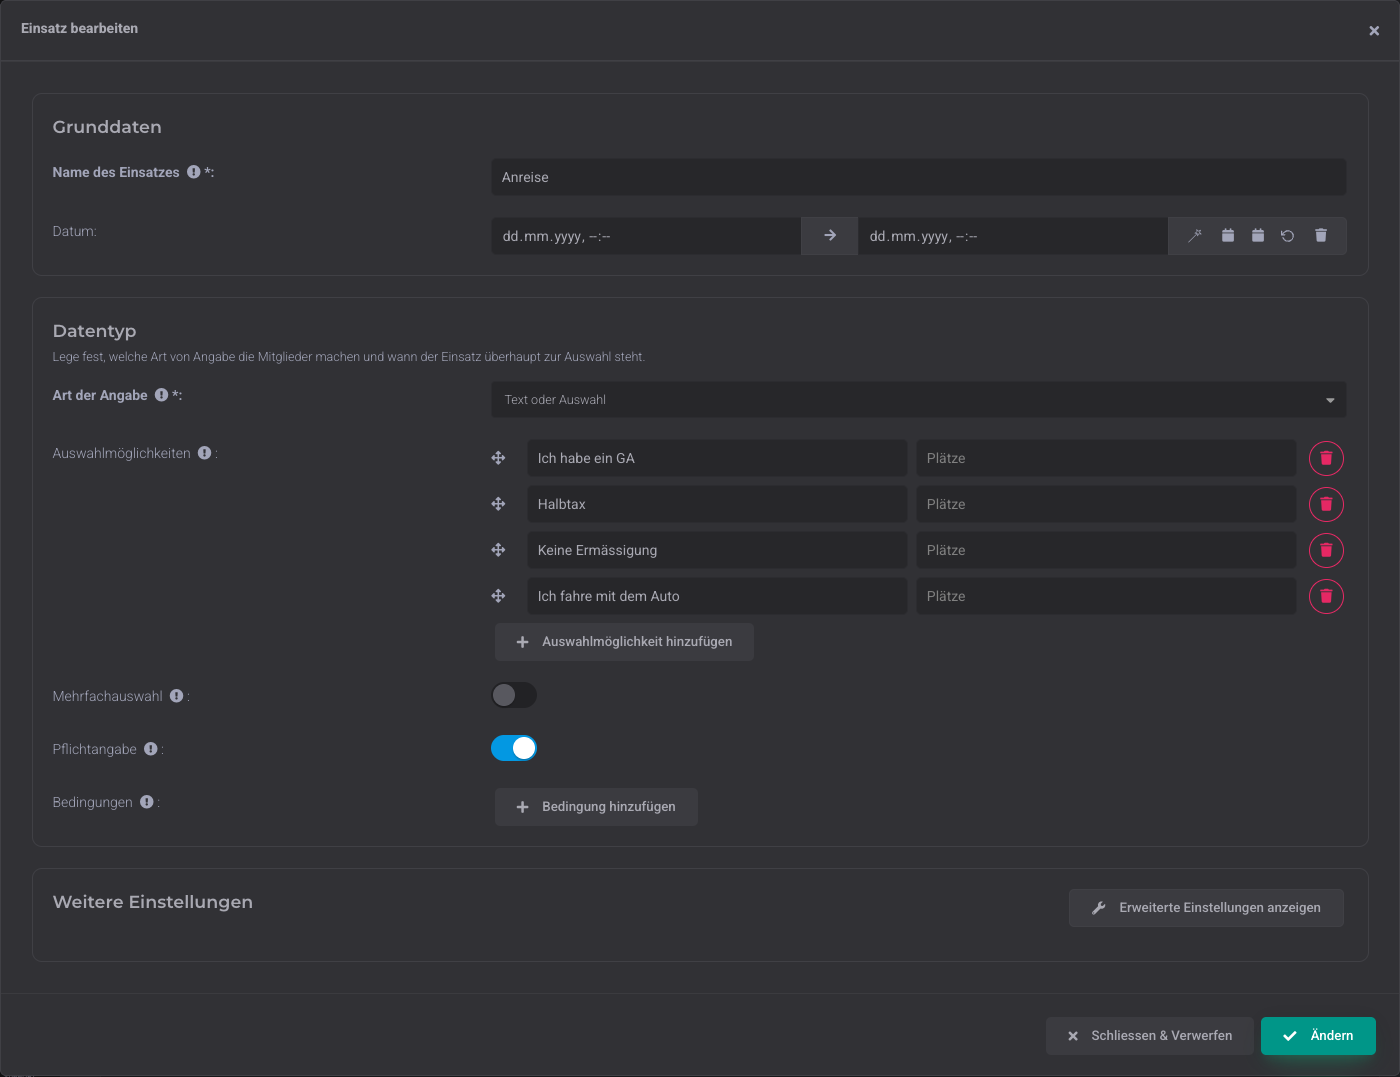Click move handle for 'Keine Ermässigung'

(498, 550)
